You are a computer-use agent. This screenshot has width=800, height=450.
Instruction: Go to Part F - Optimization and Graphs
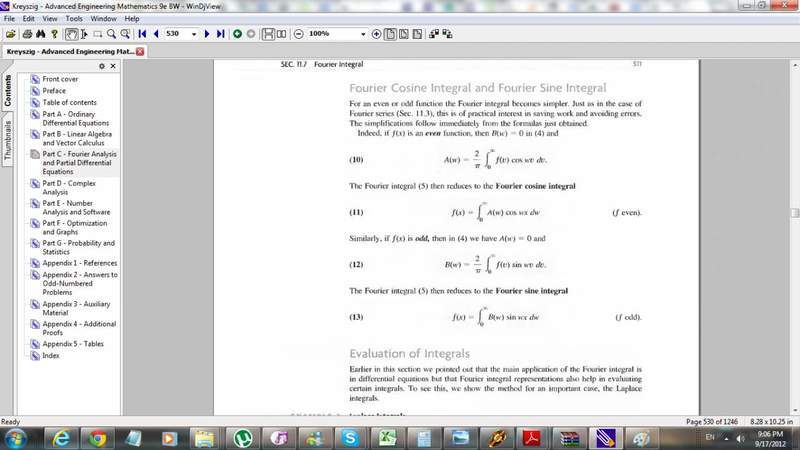74,228
